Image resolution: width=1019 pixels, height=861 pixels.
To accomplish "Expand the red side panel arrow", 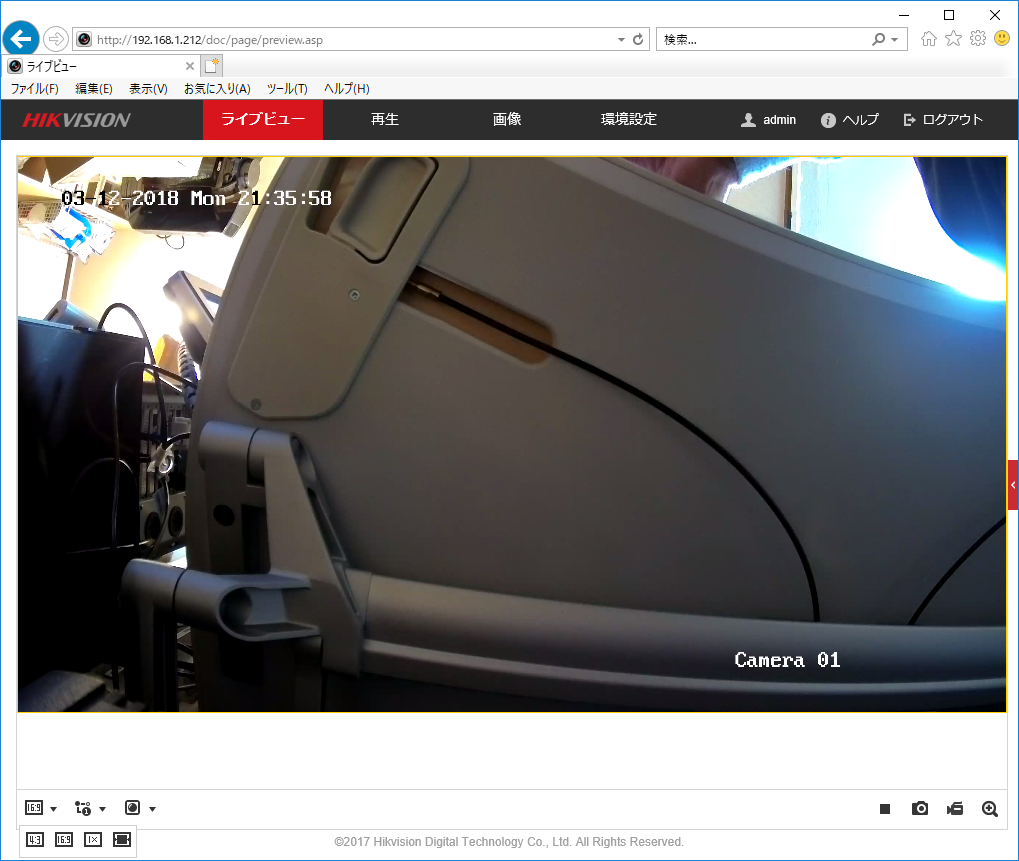I will (1013, 485).
